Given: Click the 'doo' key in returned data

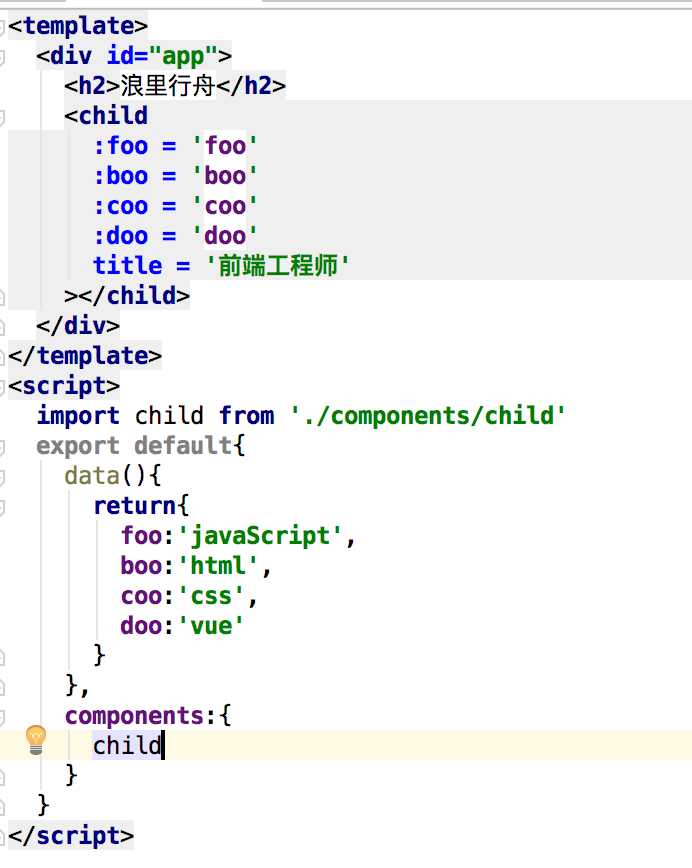Looking at the screenshot, I should click(x=142, y=626).
